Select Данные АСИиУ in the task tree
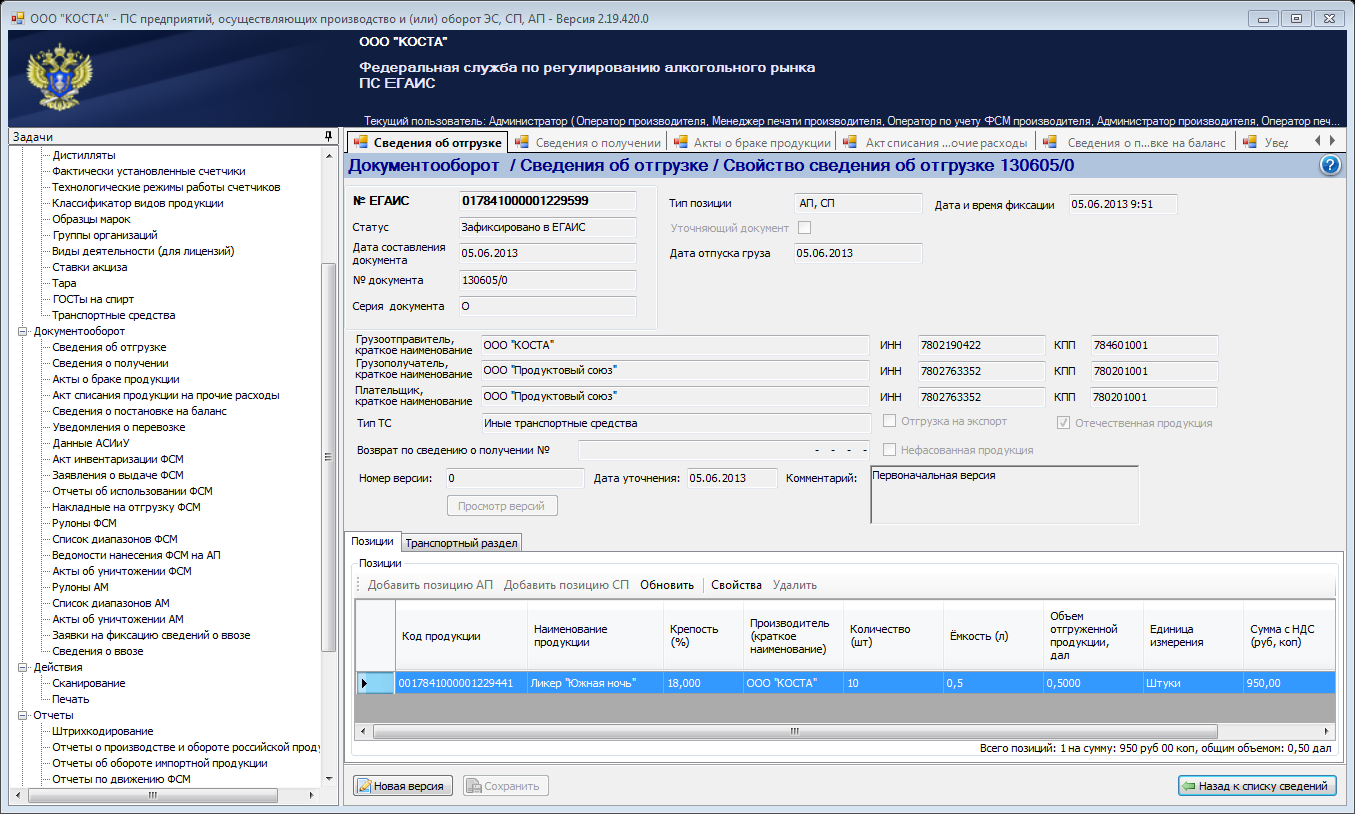The image size is (1355, 814). click(x=91, y=443)
